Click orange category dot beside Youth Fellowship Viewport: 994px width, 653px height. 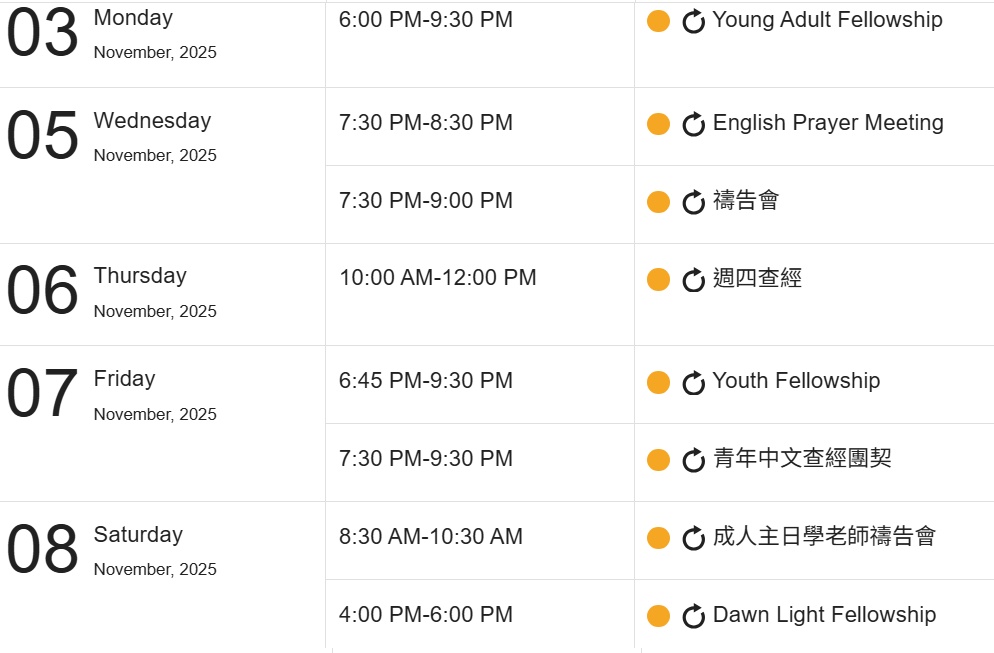[x=658, y=382]
